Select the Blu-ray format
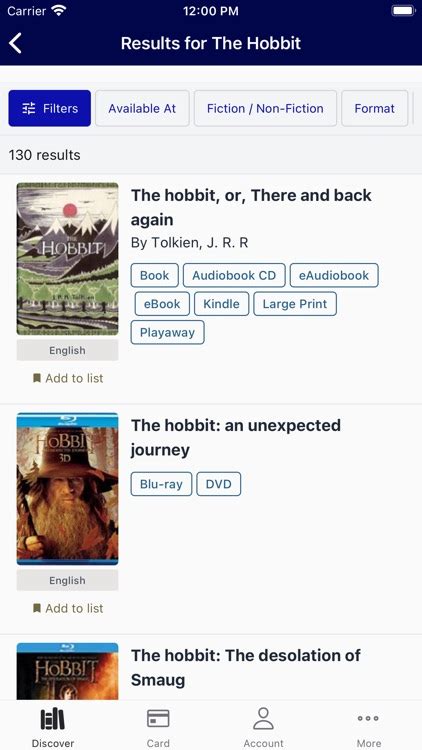Screen dimensions: 422x750 pos(161,484)
